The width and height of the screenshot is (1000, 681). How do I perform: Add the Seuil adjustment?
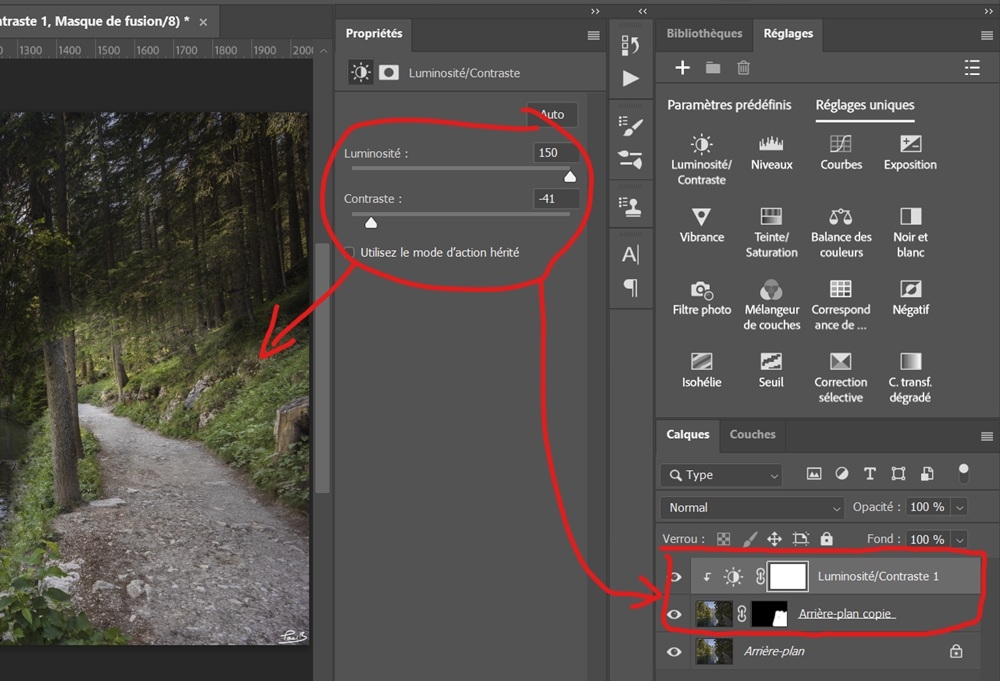click(x=771, y=371)
